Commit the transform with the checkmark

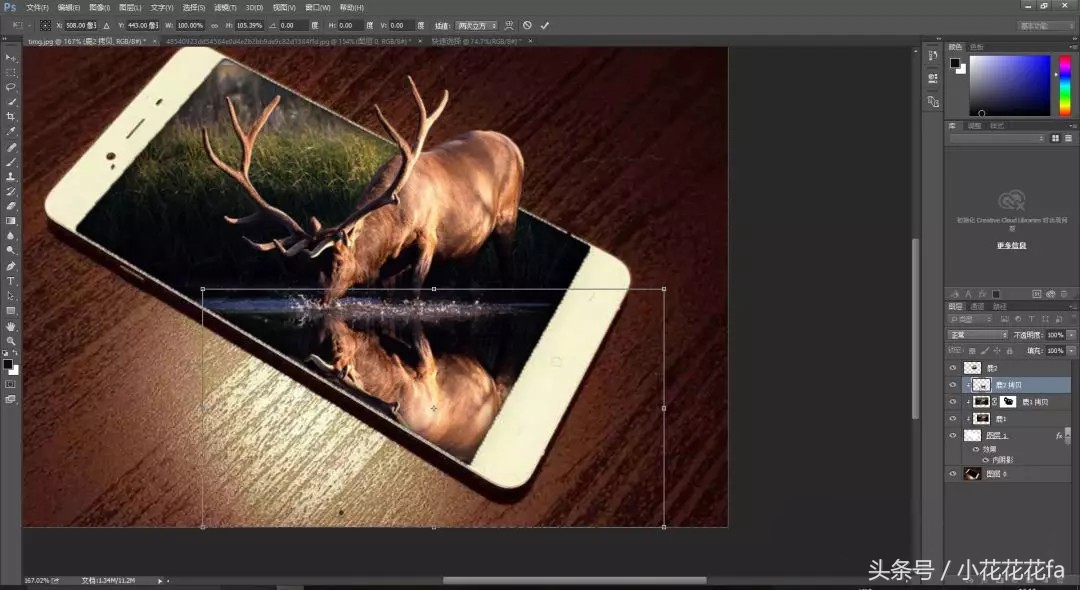click(x=544, y=25)
